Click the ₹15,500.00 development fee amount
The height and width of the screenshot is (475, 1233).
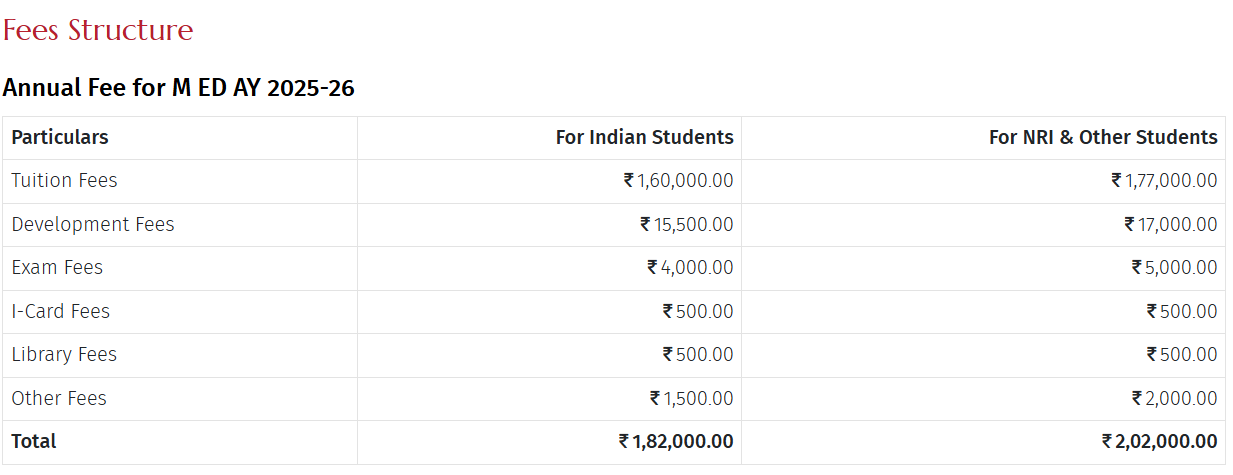(x=686, y=224)
